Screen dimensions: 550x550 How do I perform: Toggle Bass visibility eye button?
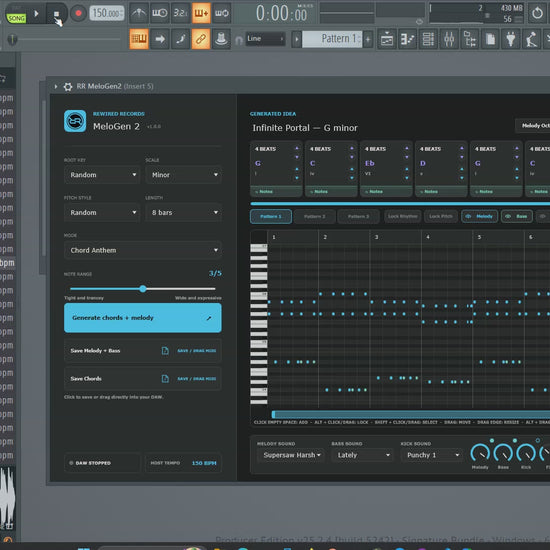pos(517,216)
